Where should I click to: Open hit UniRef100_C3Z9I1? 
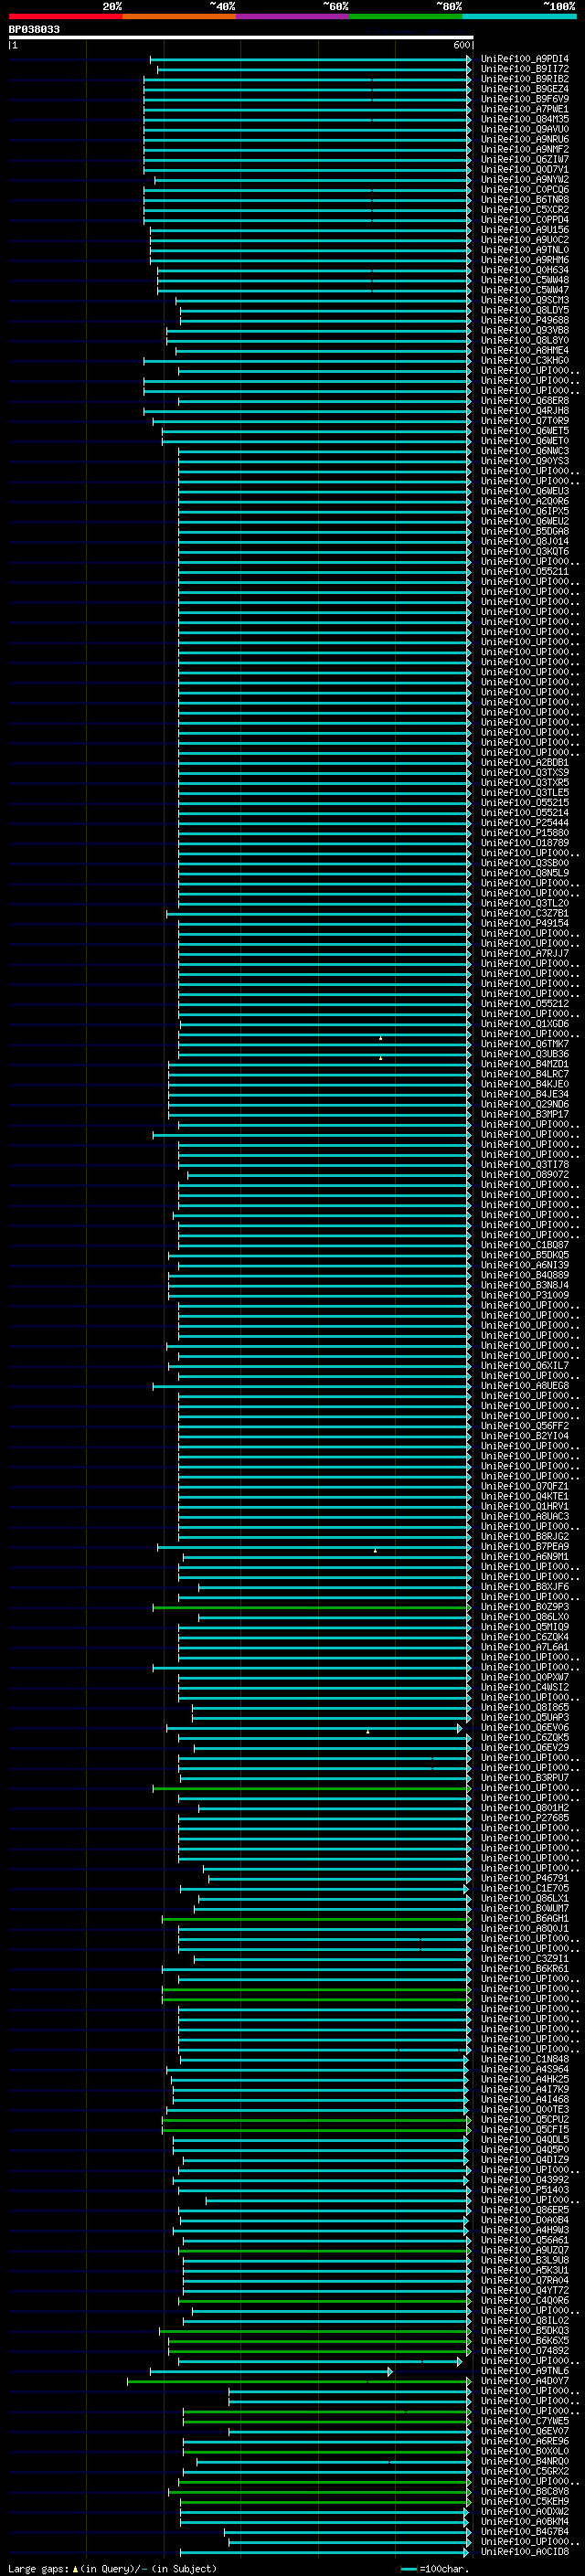[524, 1959]
